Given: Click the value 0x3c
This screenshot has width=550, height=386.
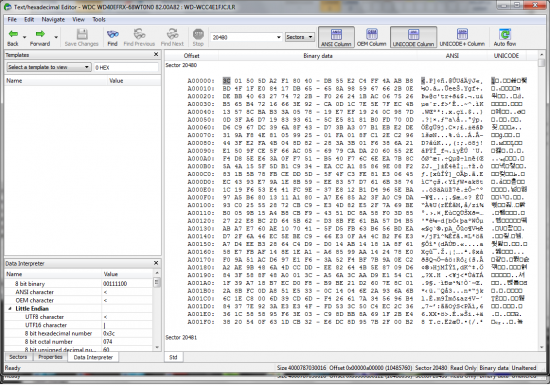Looking at the screenshot, I should [x=109, y=333].
